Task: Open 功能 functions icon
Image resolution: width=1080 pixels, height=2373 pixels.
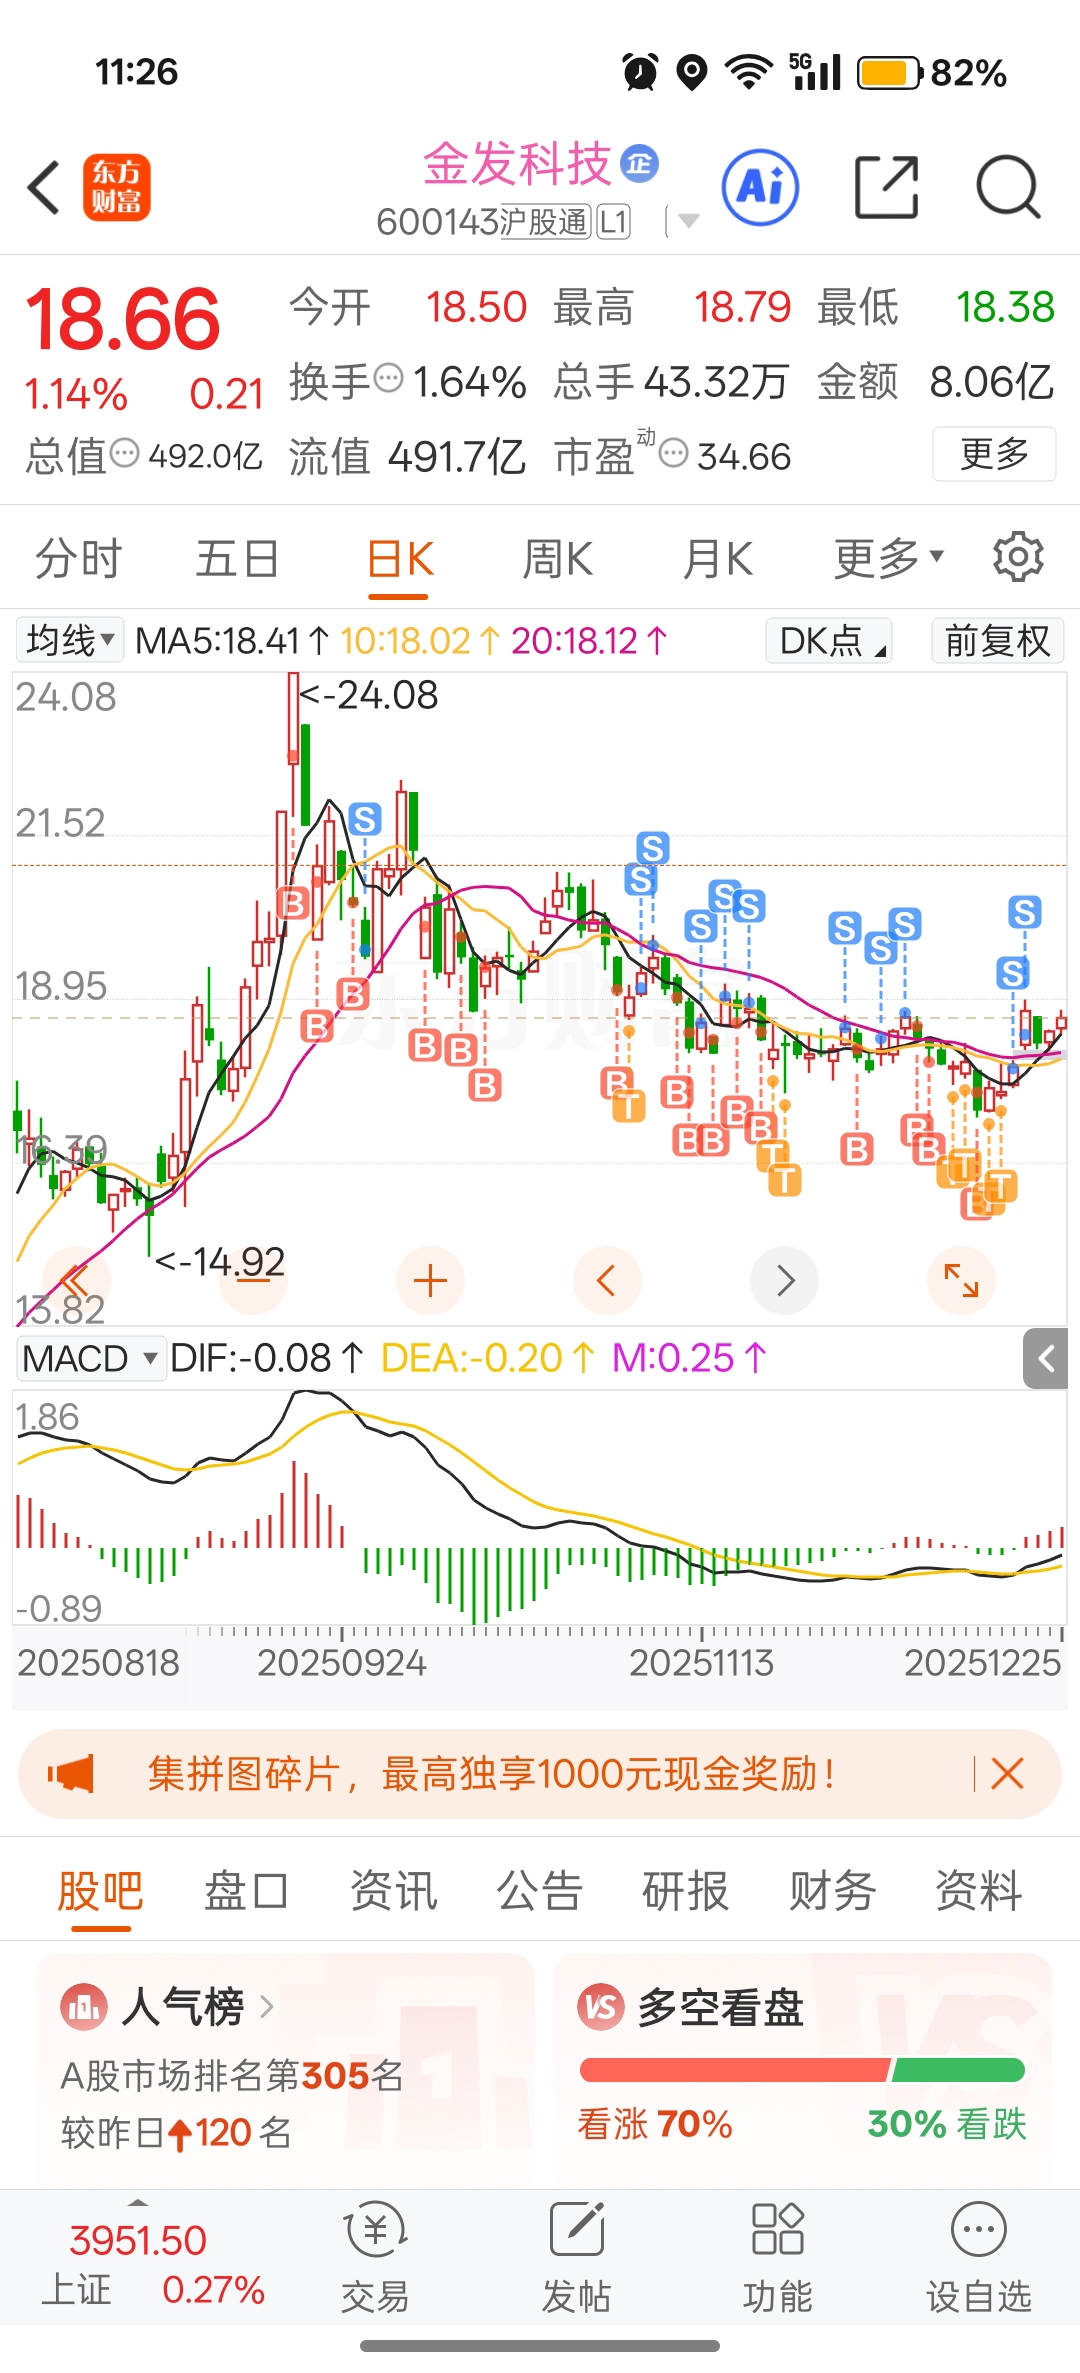Action: [777, 2229]
